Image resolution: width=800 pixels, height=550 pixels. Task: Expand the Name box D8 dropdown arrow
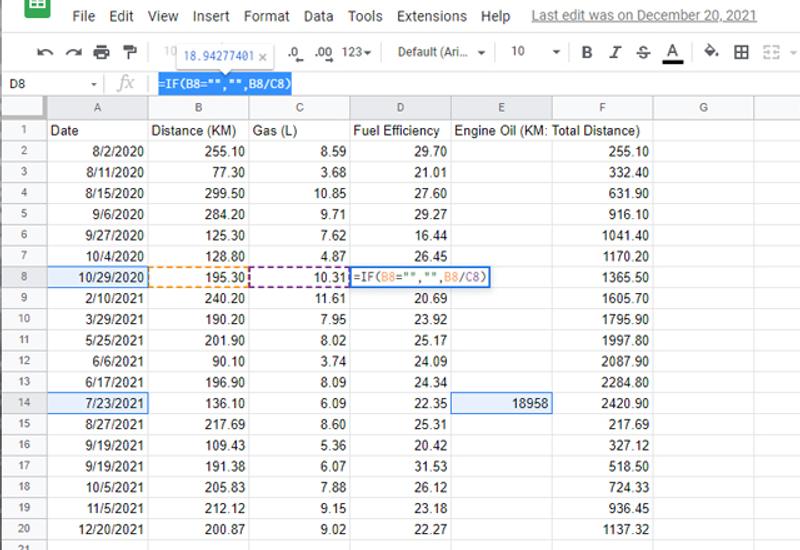[94, 84]
